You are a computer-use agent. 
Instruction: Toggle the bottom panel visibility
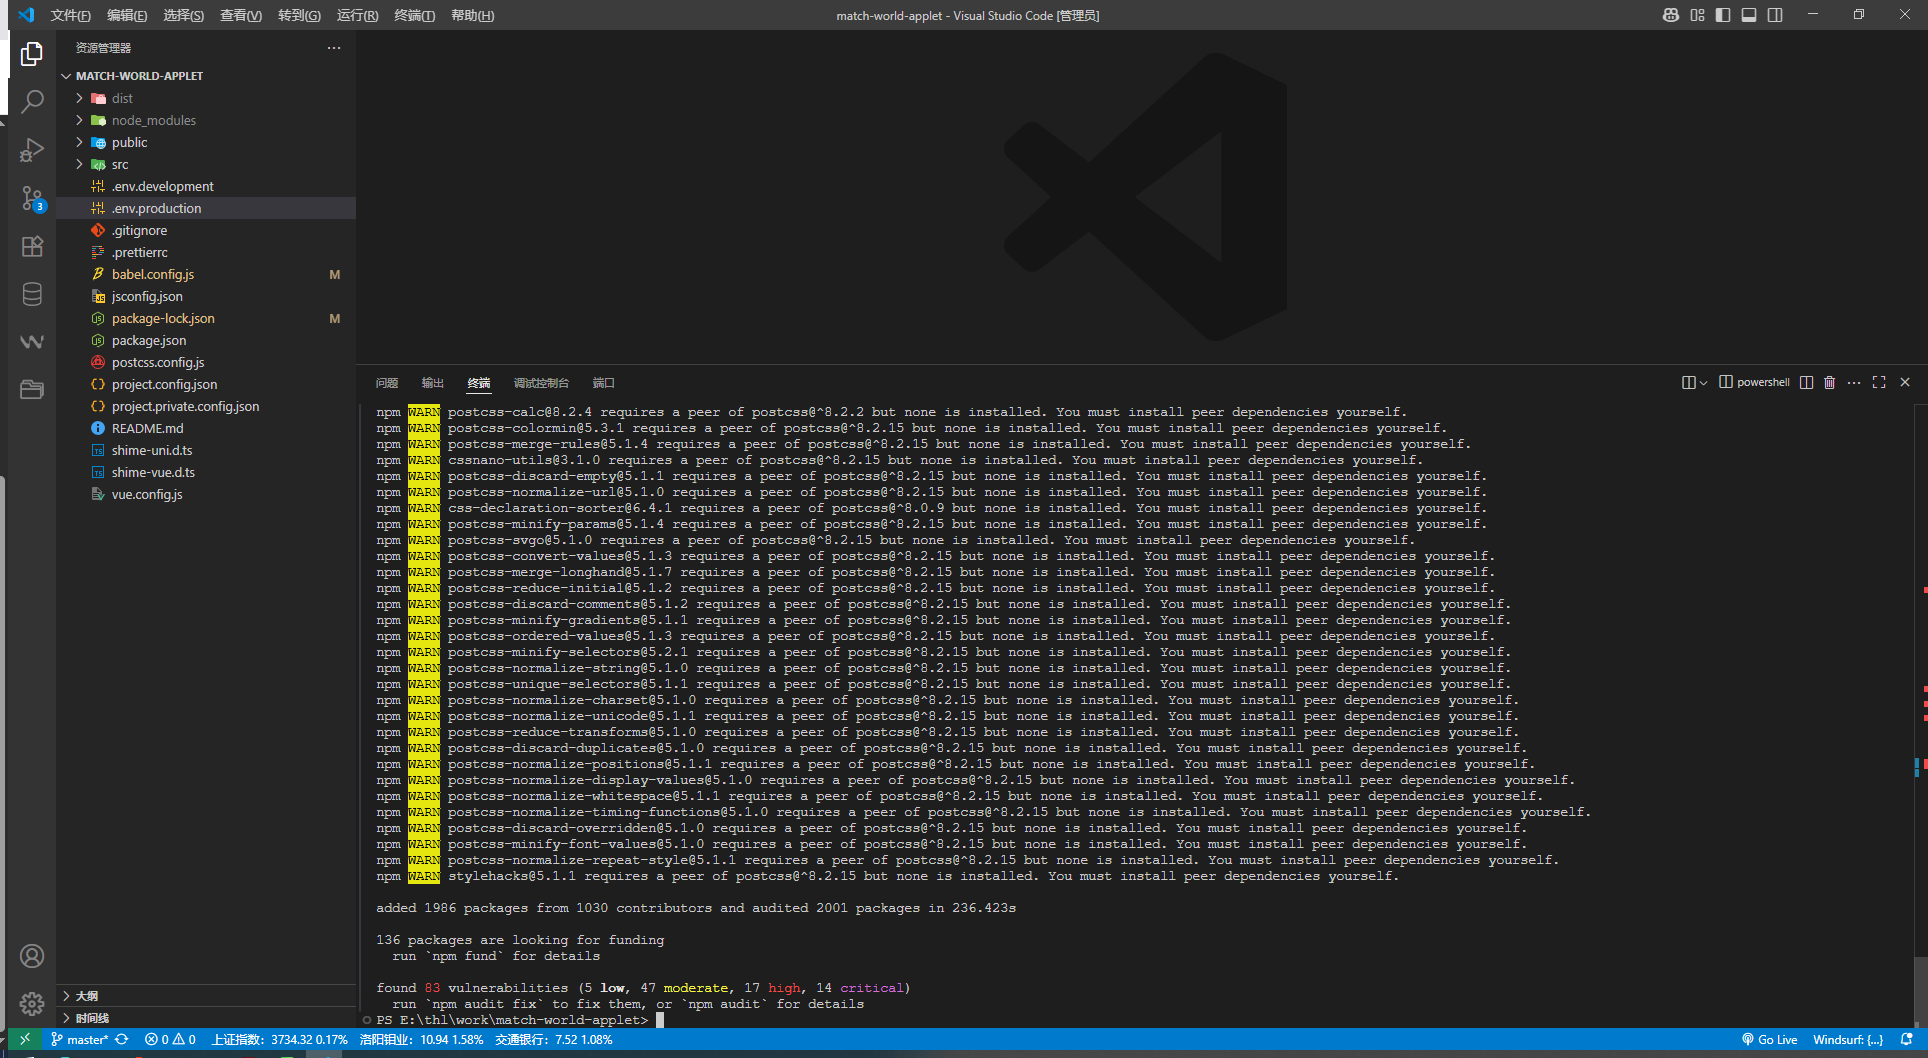point(1749,15)
